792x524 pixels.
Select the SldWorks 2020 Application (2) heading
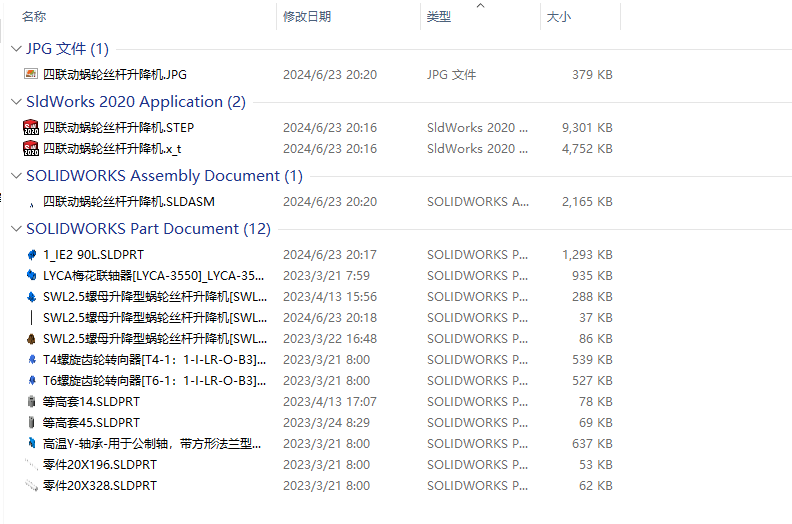click(136, 102)
